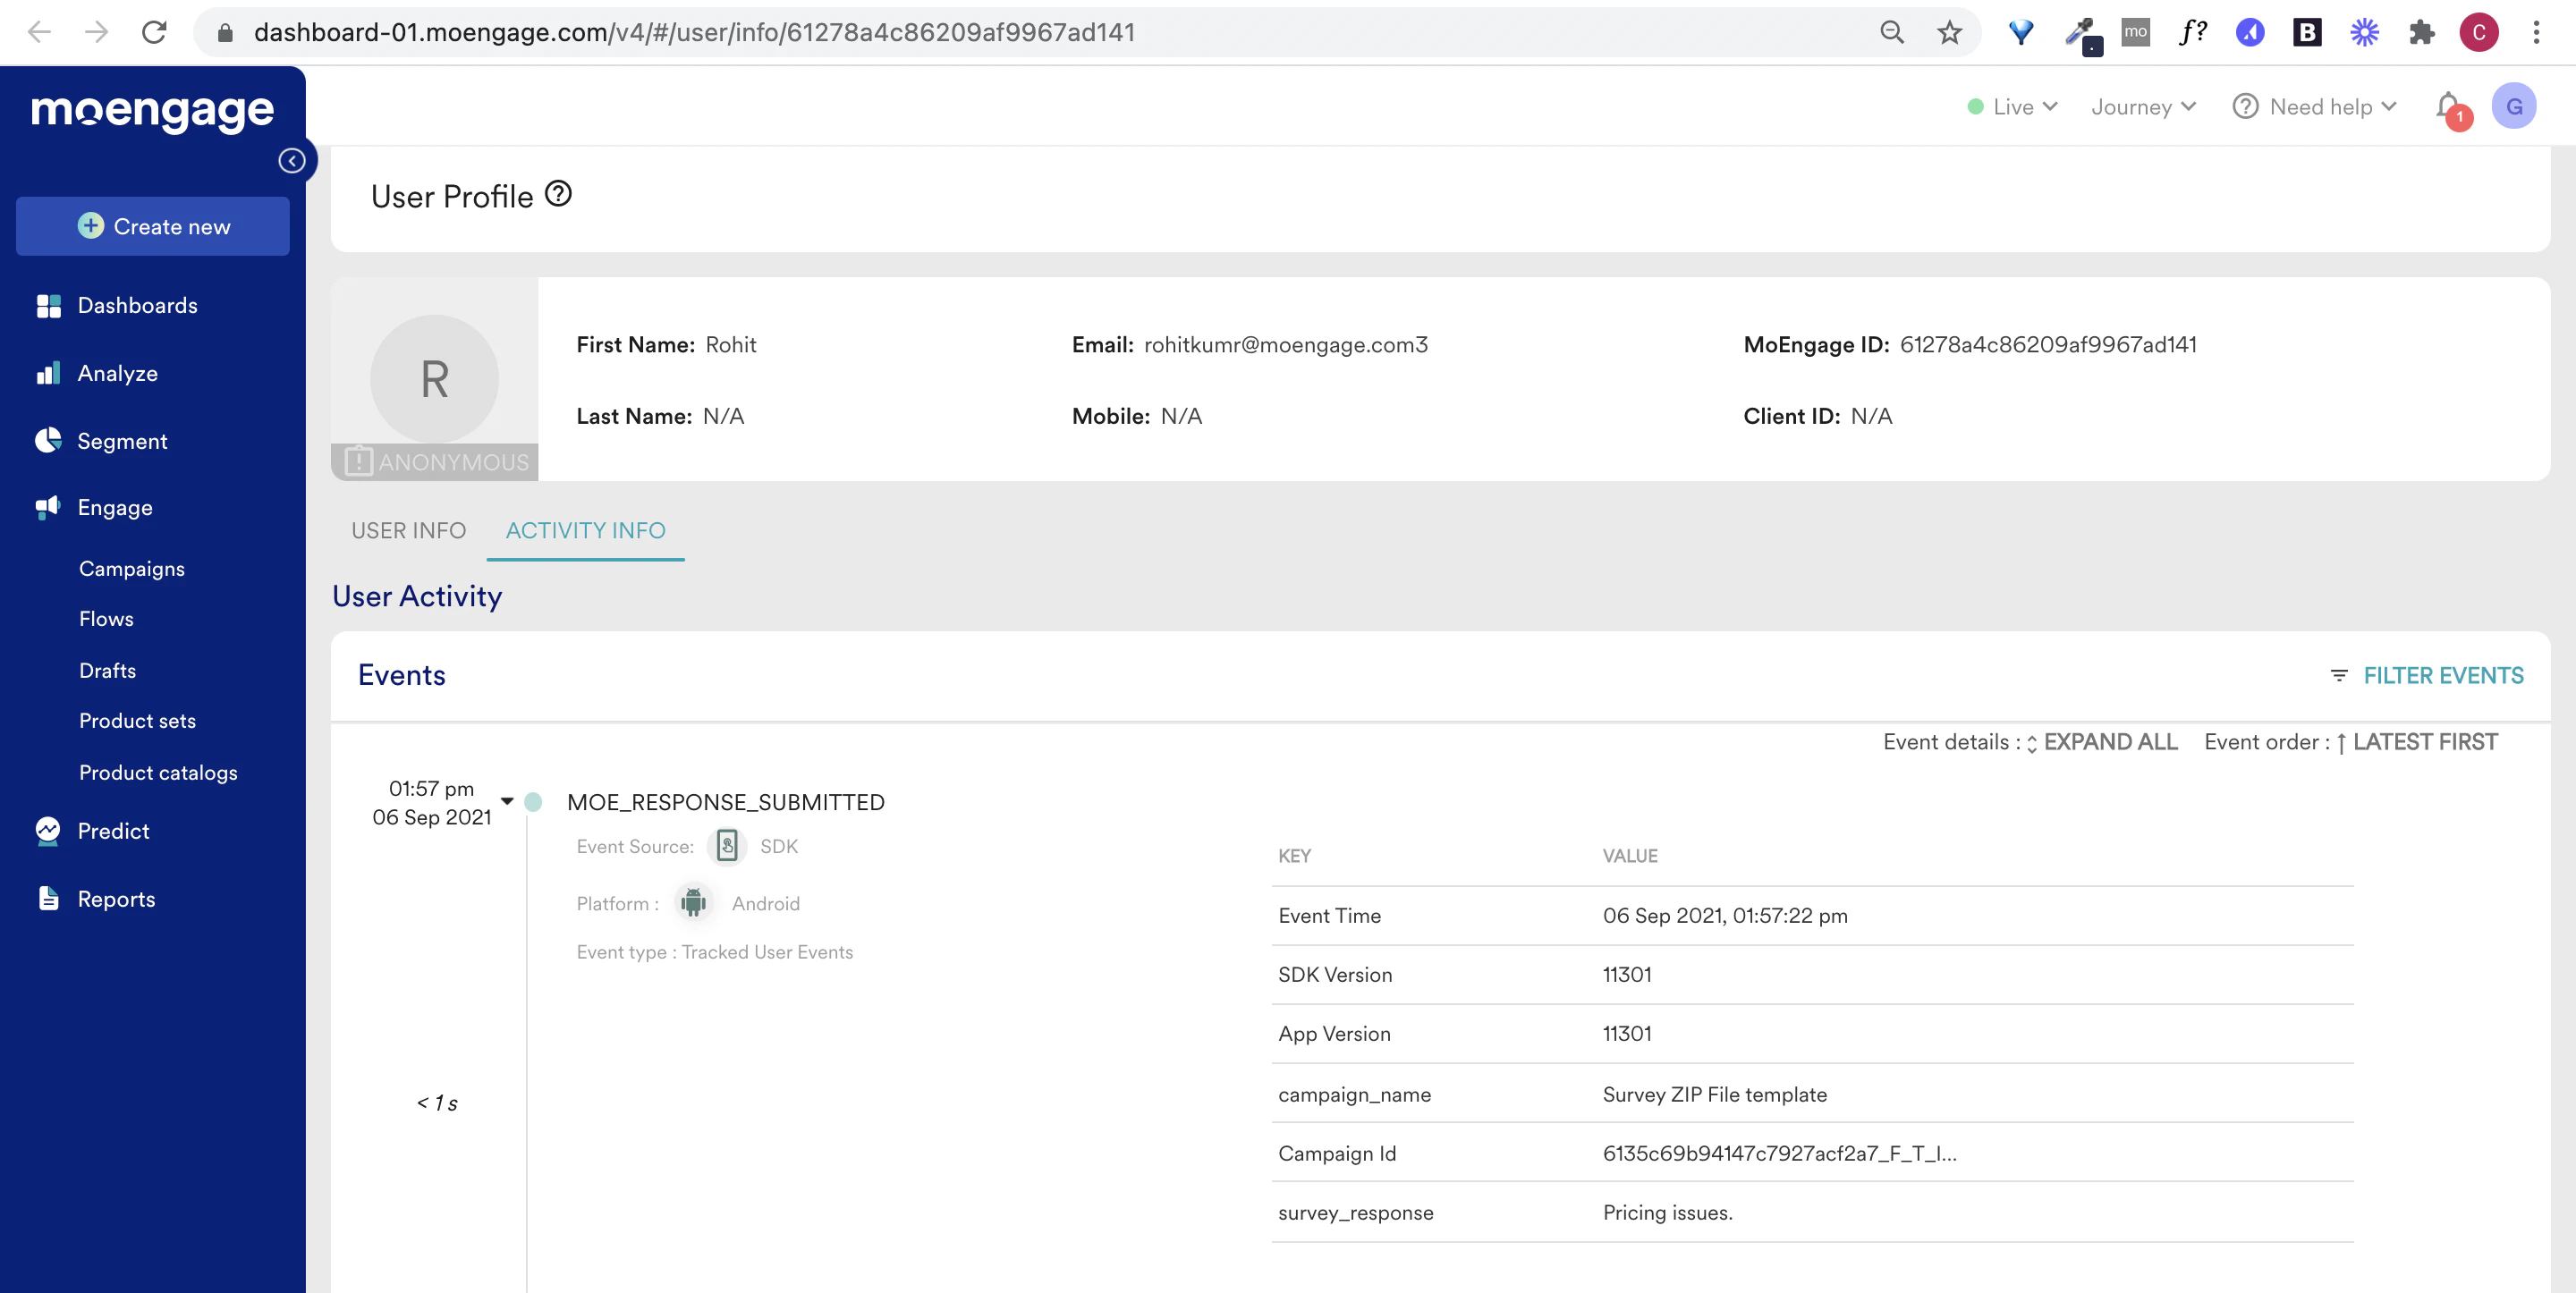Select the Reports sidebar icon
2576x1293 pixels.
(x=48, y=898)
